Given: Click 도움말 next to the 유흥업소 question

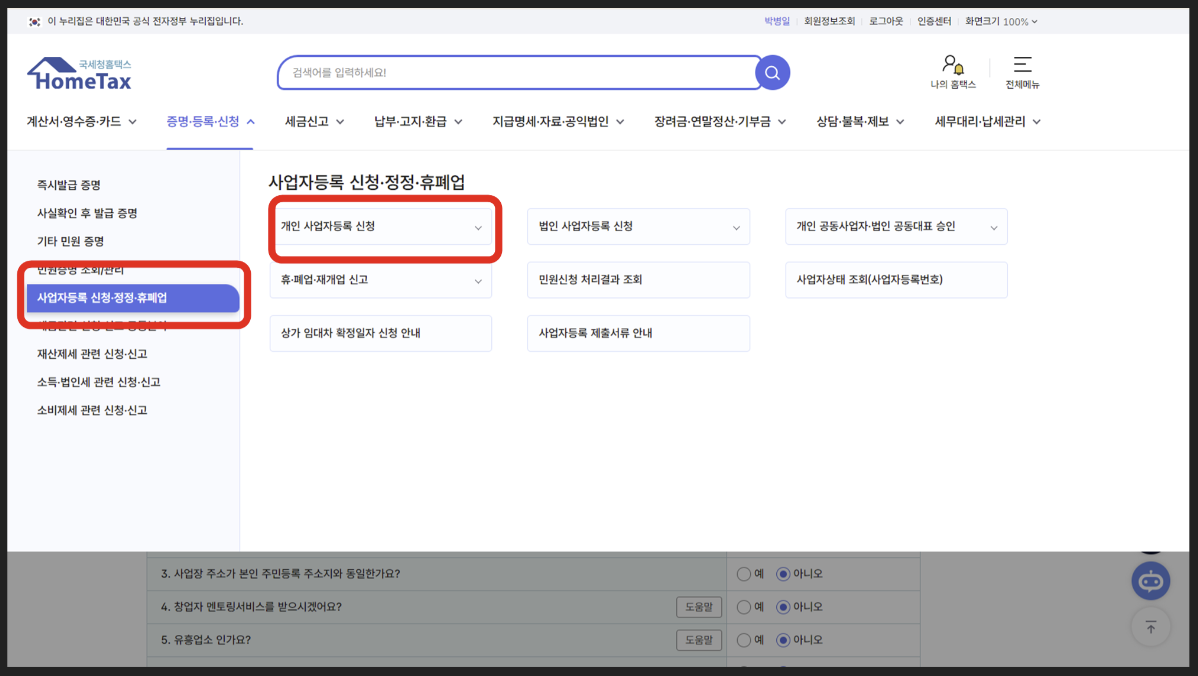Looking at the screenshot, I should [699, 639].
